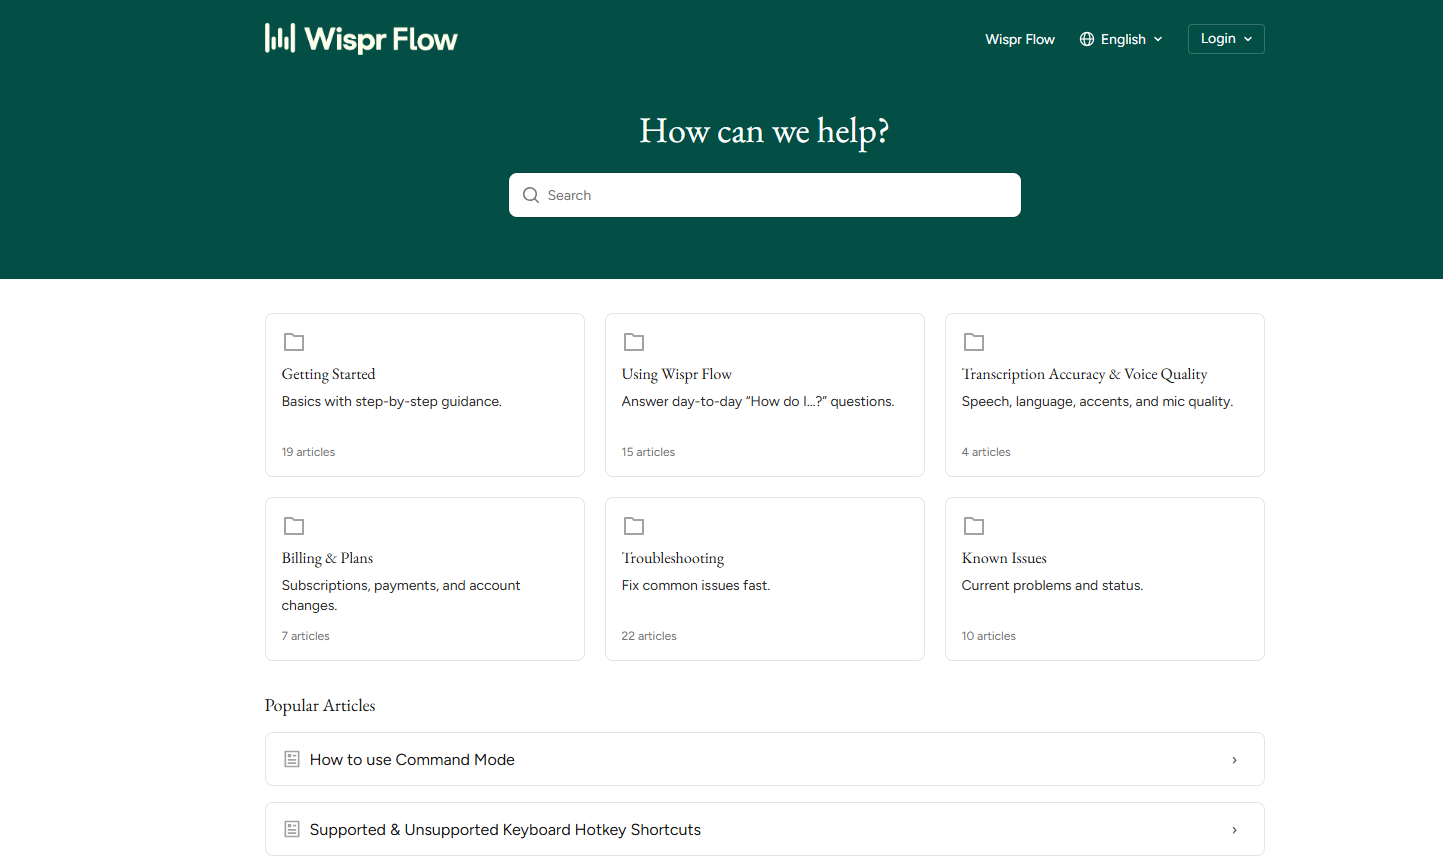The height and width of the screenshot is (858, 1443).
Task: Click "Fix common issues fast." description
Action: pyautogui.click(x=696, y=585)
